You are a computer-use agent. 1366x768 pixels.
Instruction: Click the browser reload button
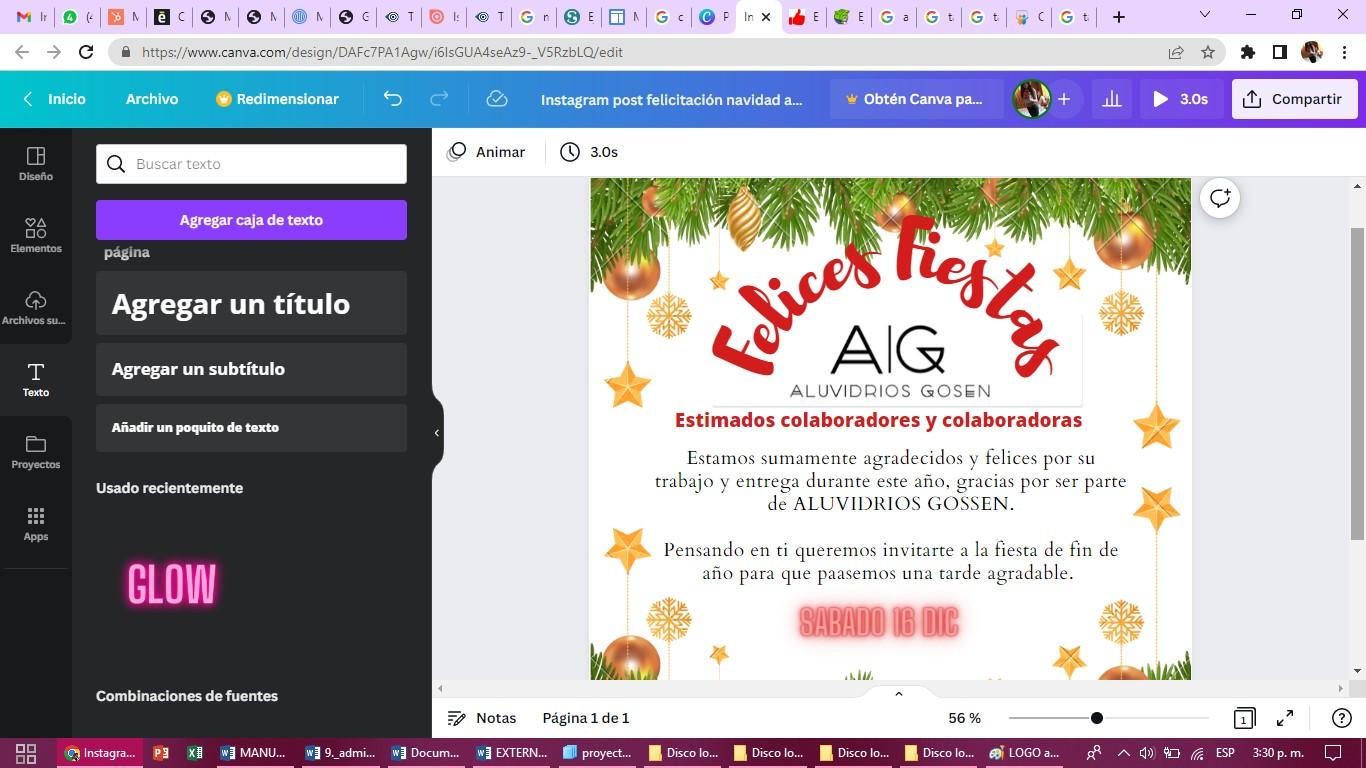pos(86,52)
